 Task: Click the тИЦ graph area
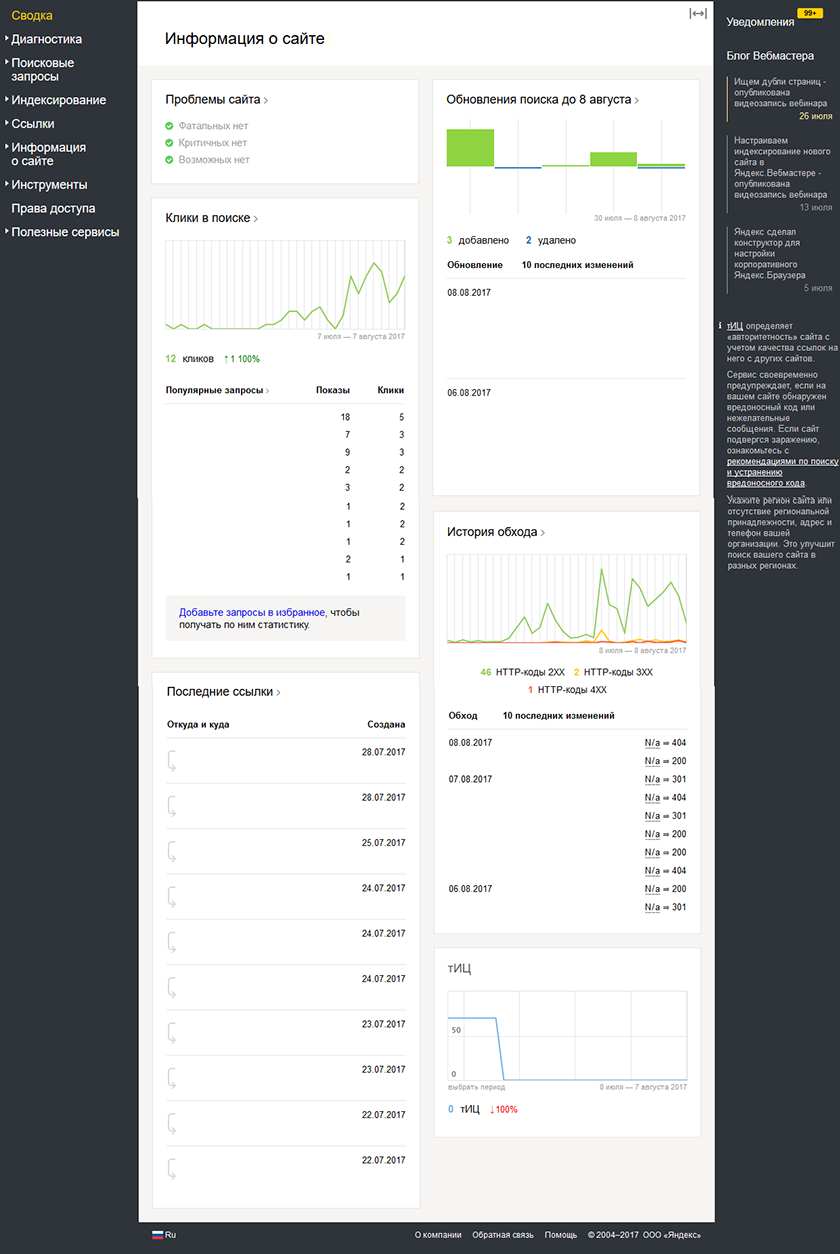567,1036
